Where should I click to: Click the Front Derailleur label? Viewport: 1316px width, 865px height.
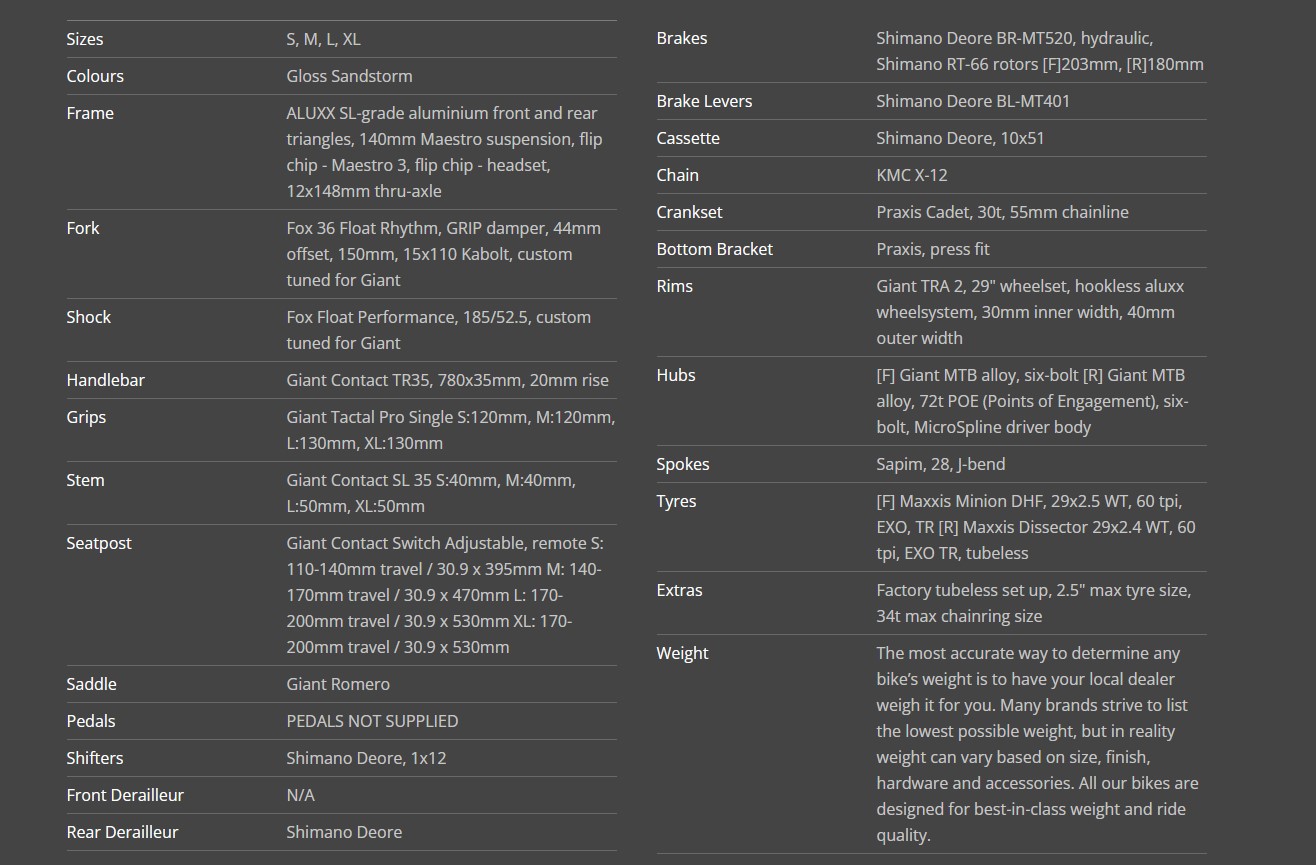(x=125, y=795)
